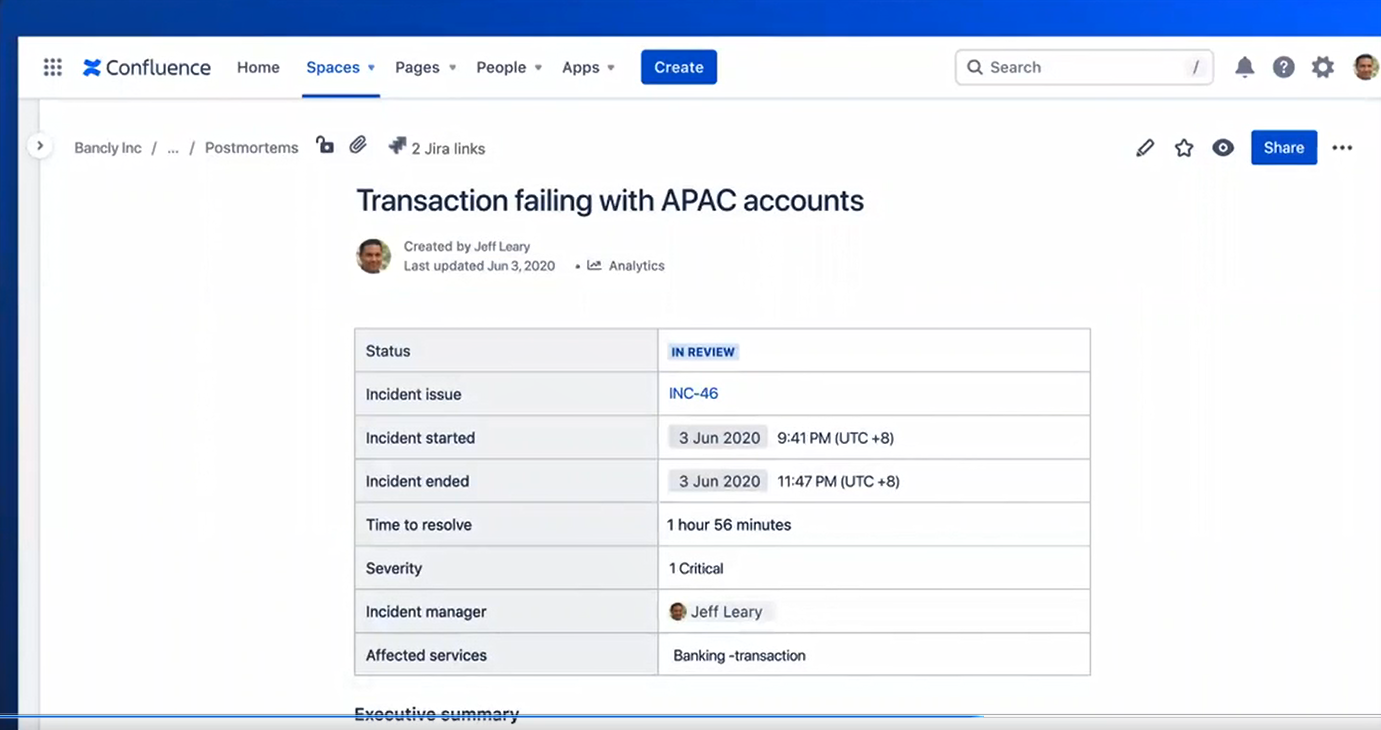Click the incident started date 3 Jun 2020

[719, 438]
